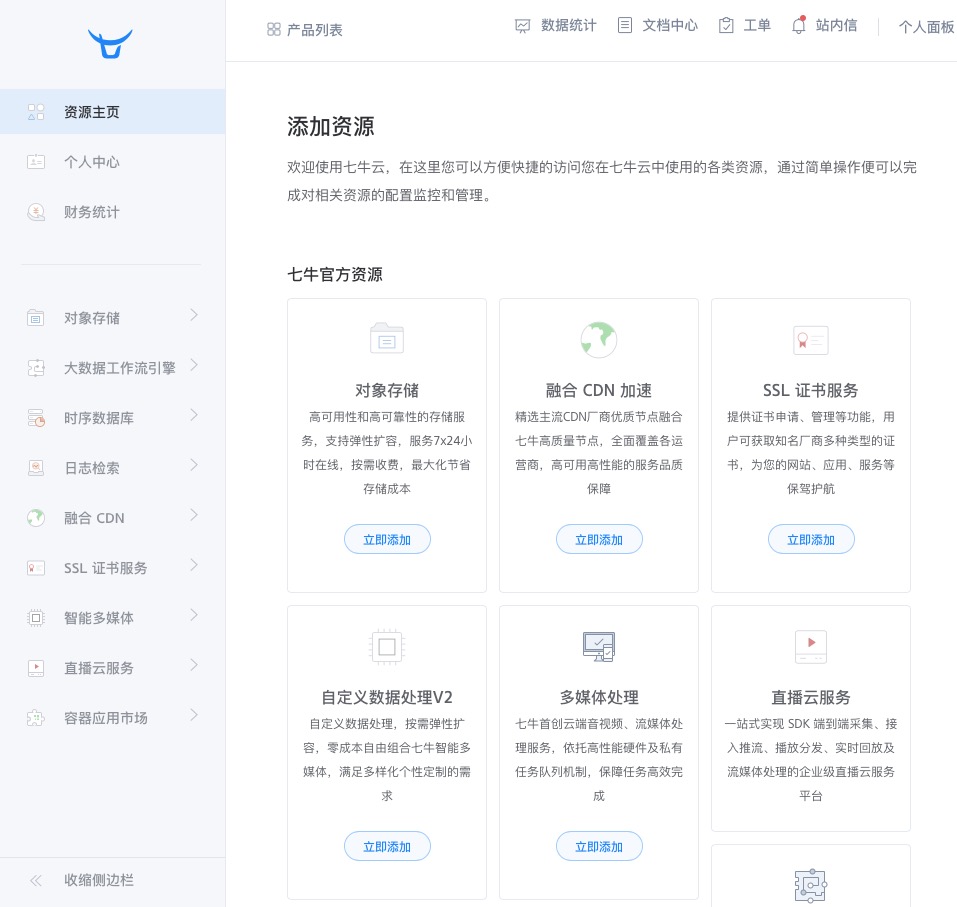The width and height of the screenshot is (957, 907).
Task: Click the 多媒体处理 card title
Action: (599, 697)
